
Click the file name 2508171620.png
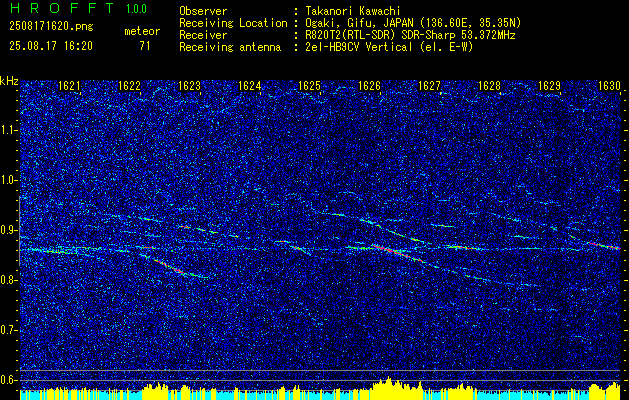pos(51,27)
